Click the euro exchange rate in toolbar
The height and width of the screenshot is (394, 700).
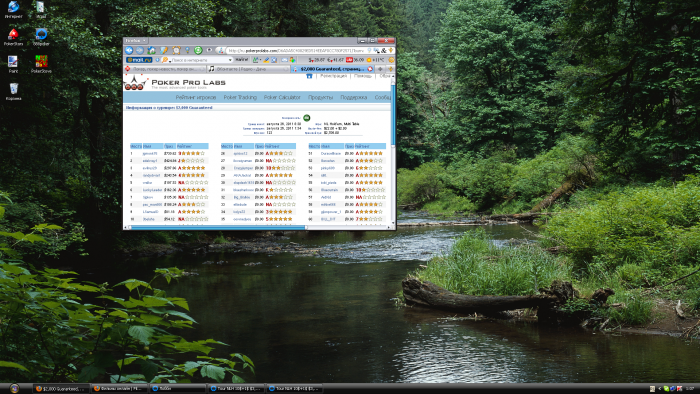click(335, 60)
